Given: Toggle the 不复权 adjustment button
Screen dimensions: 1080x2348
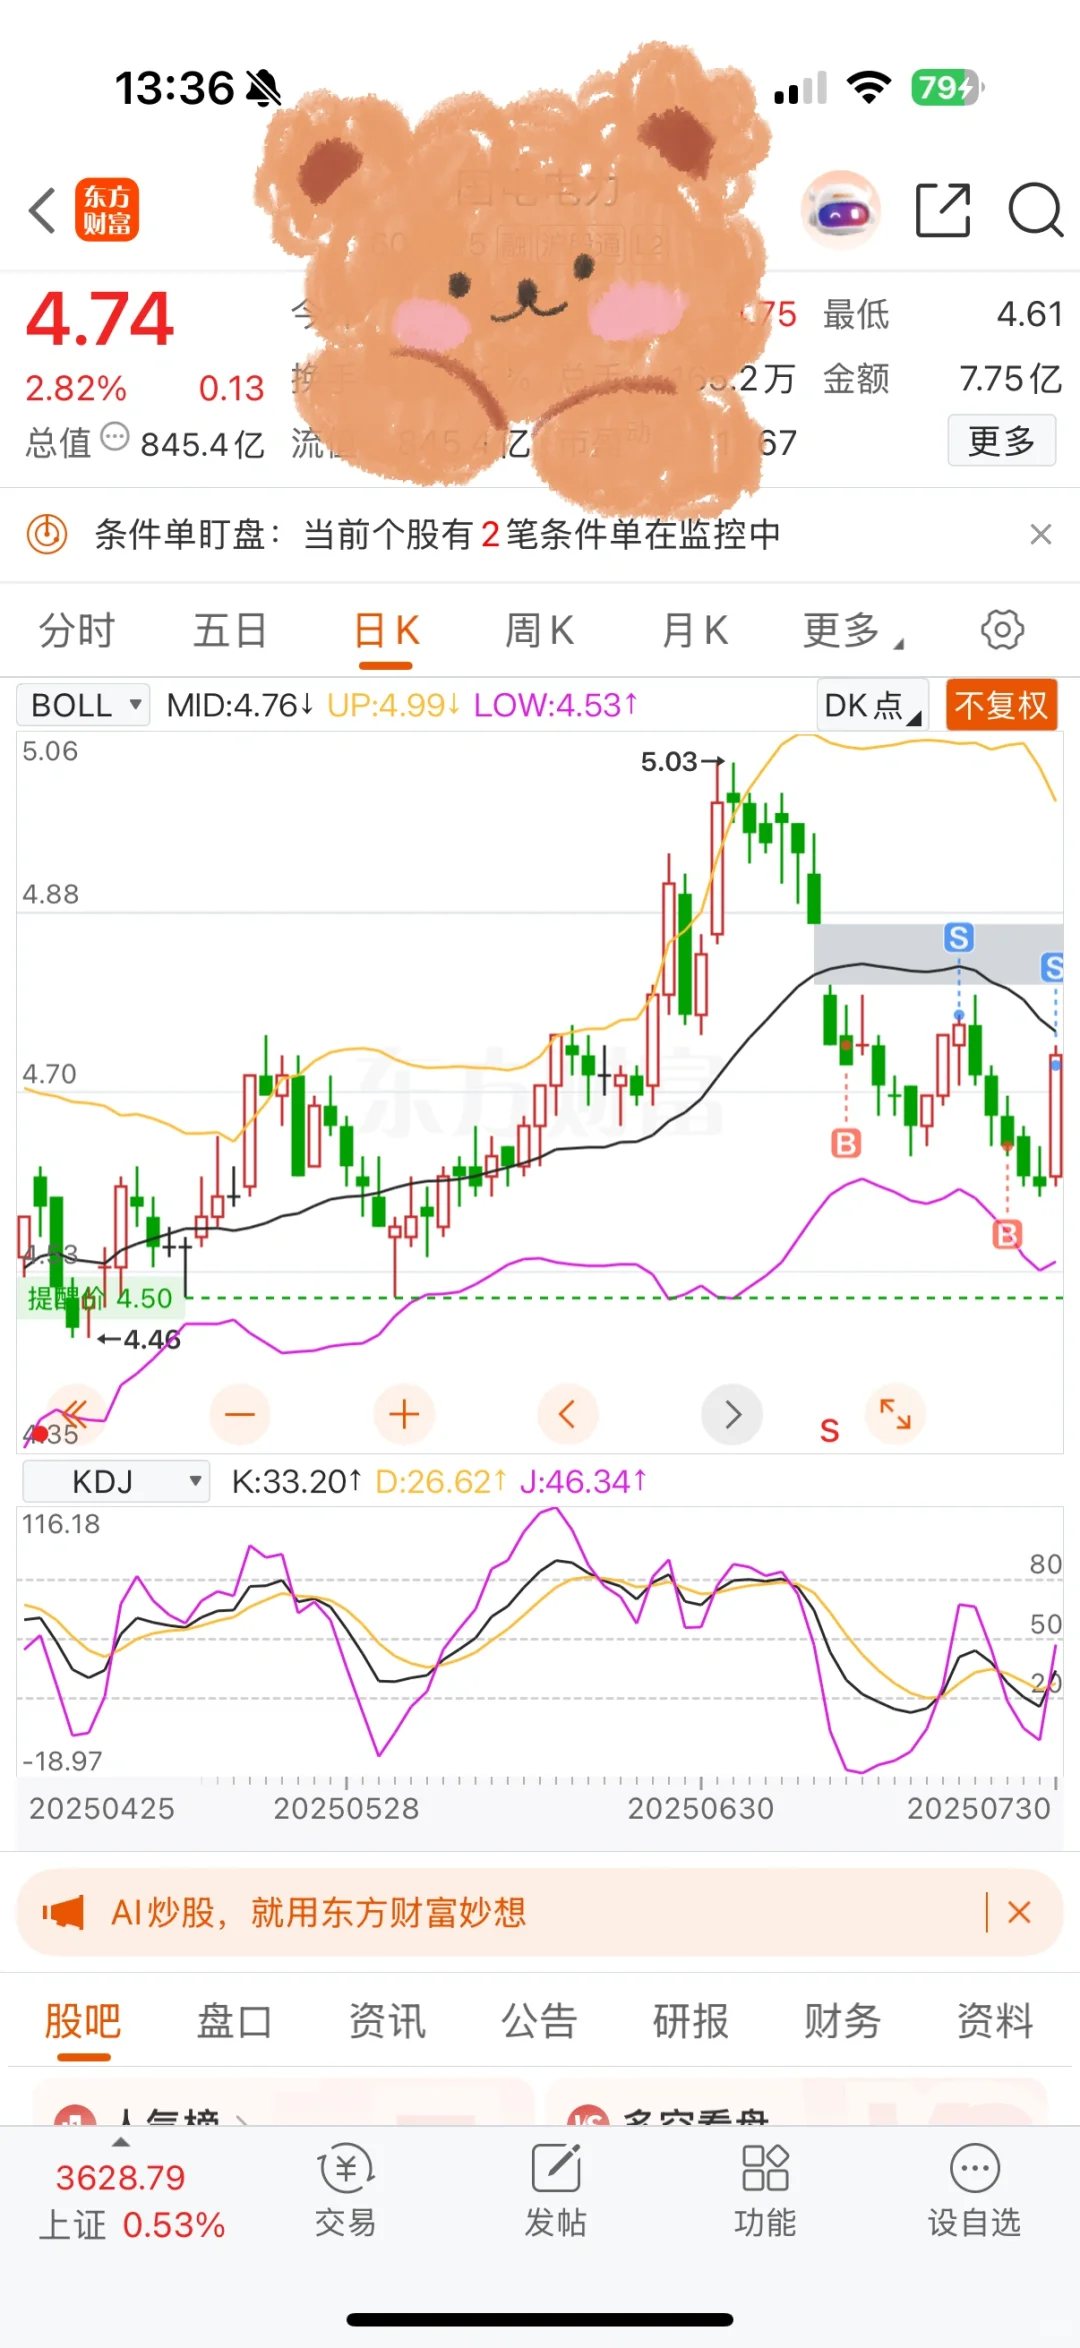Looking at the screenshot, I should tap(1001, 705).
